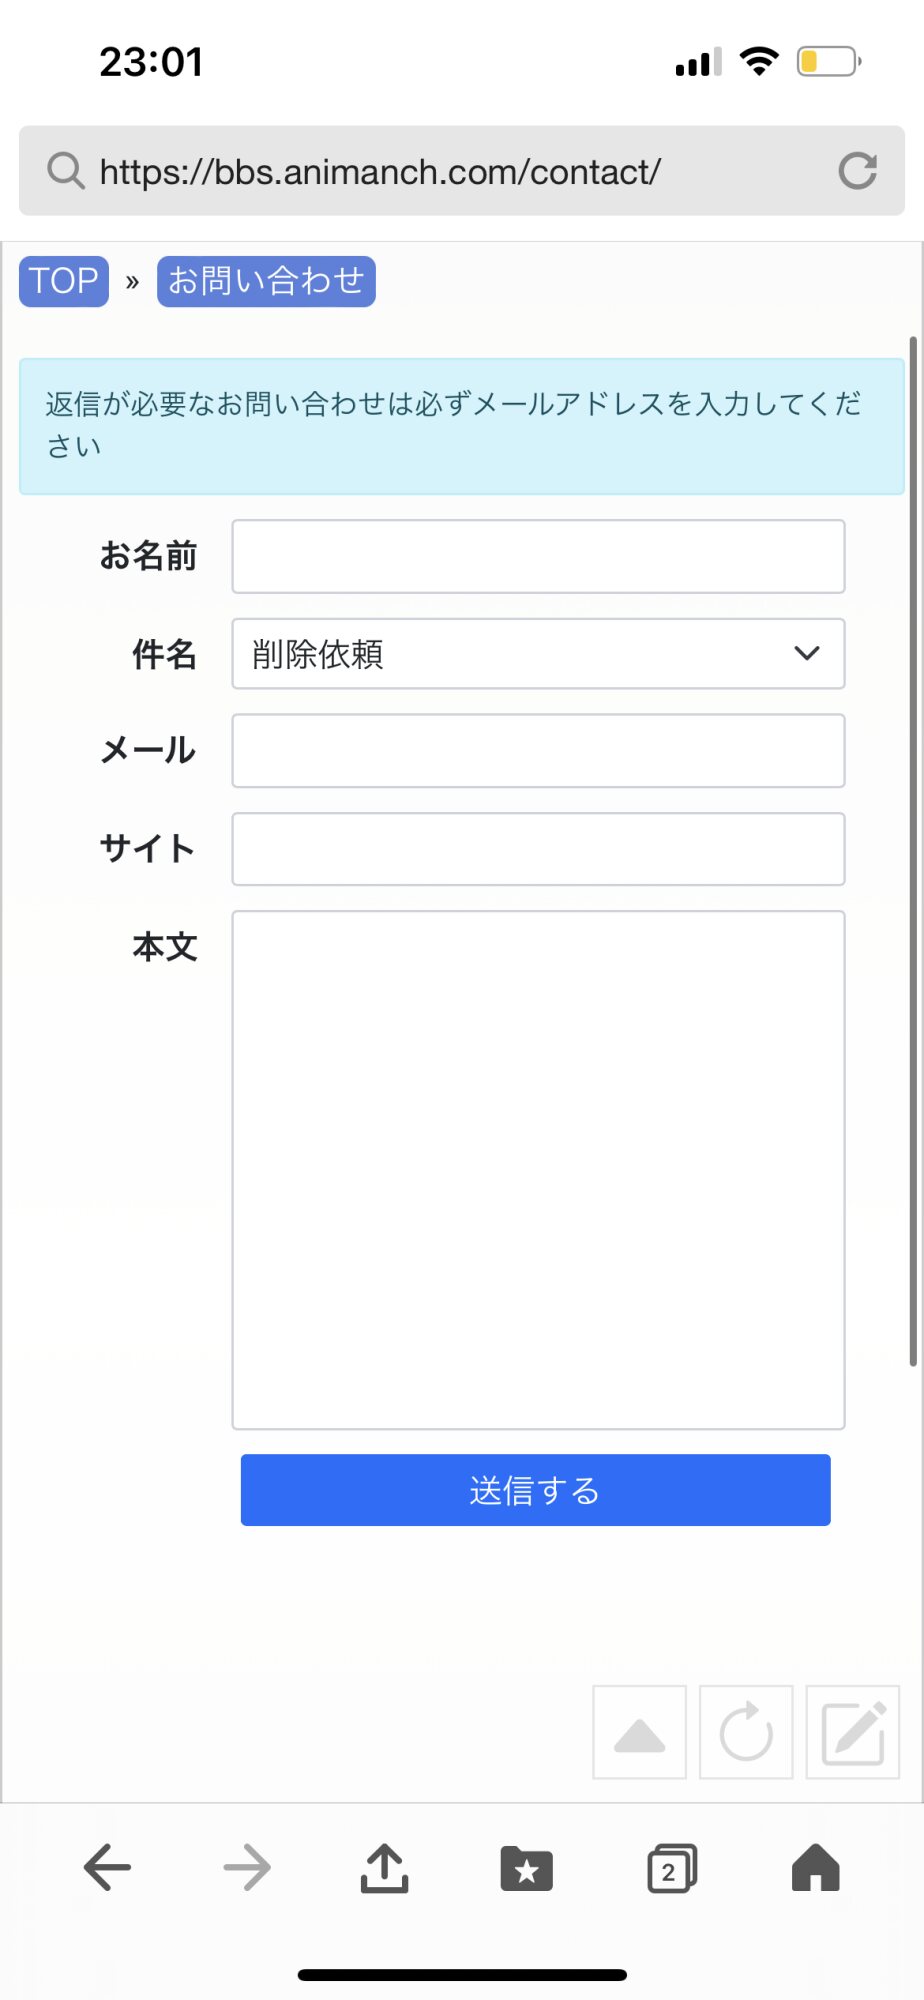Click inside the 本文 text area

[538, 1170]
